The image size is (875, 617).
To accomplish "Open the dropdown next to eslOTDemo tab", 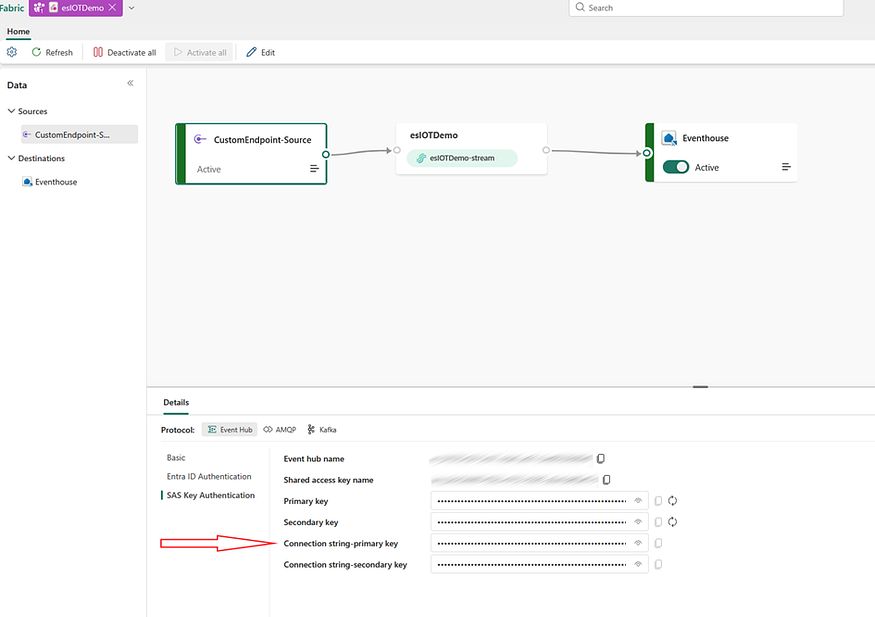I will click(132, 8).
